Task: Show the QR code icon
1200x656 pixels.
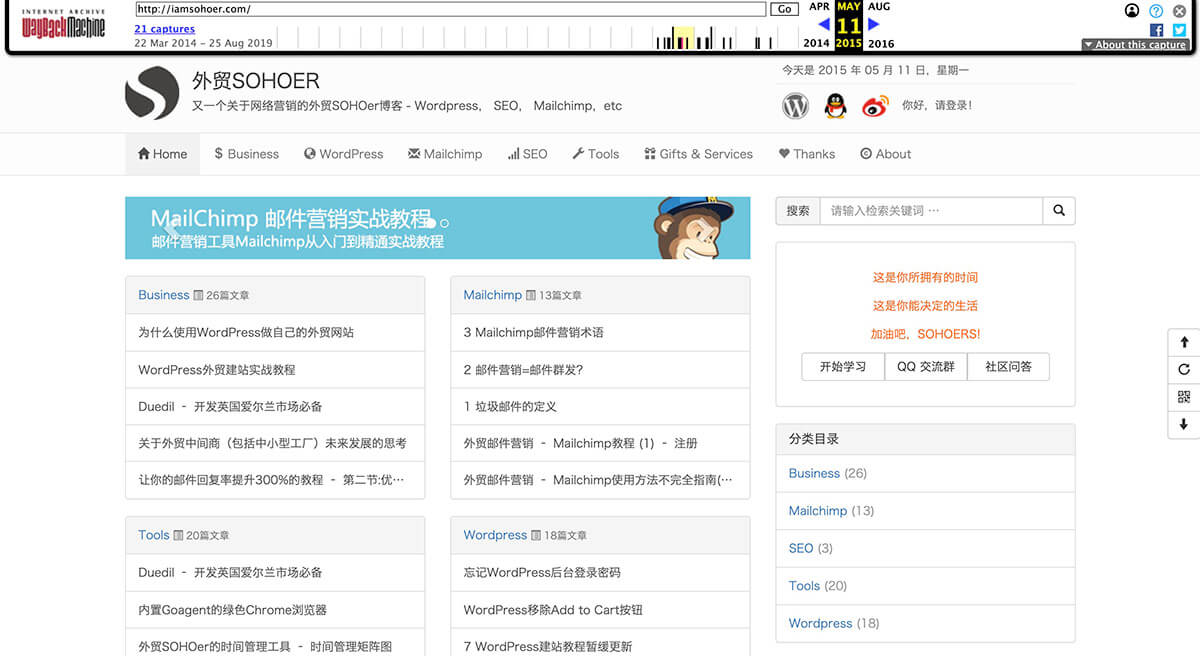Action: tap(1184, 397)
